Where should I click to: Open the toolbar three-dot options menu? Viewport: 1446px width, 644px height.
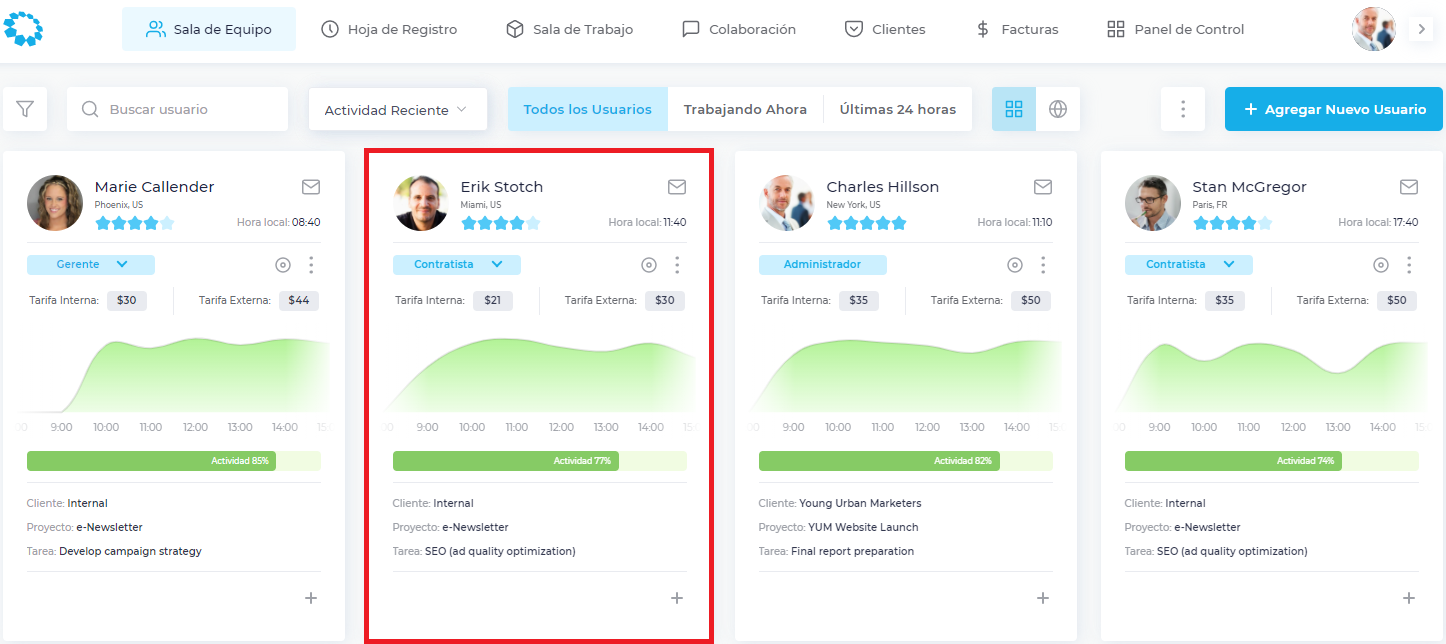(1183, 109)
